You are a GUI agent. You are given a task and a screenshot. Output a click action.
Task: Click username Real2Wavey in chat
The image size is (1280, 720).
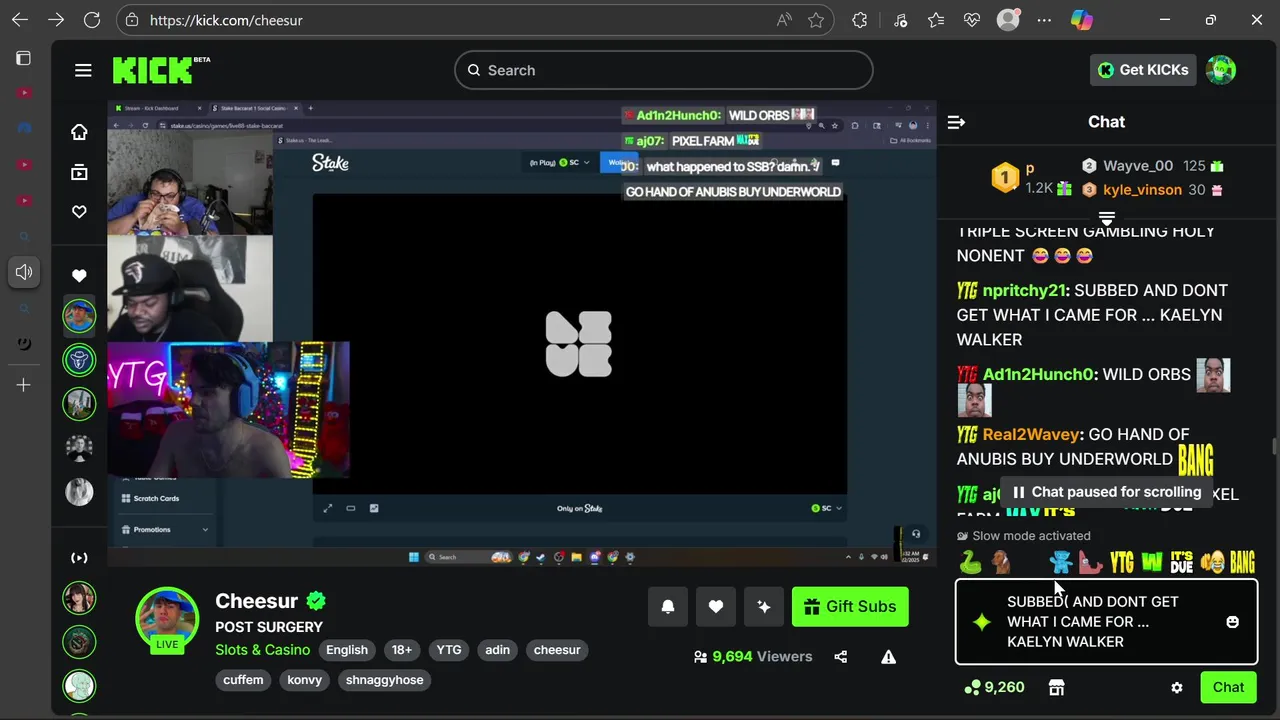coord(1031,434)
